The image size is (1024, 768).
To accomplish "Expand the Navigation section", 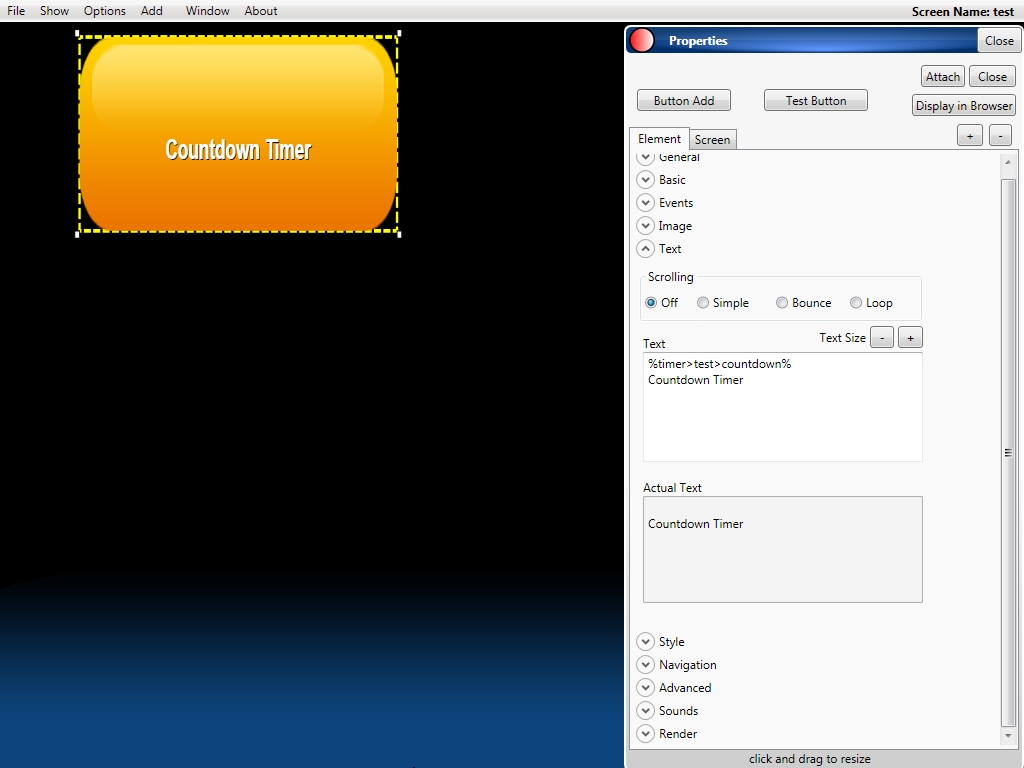I will 645,665.
